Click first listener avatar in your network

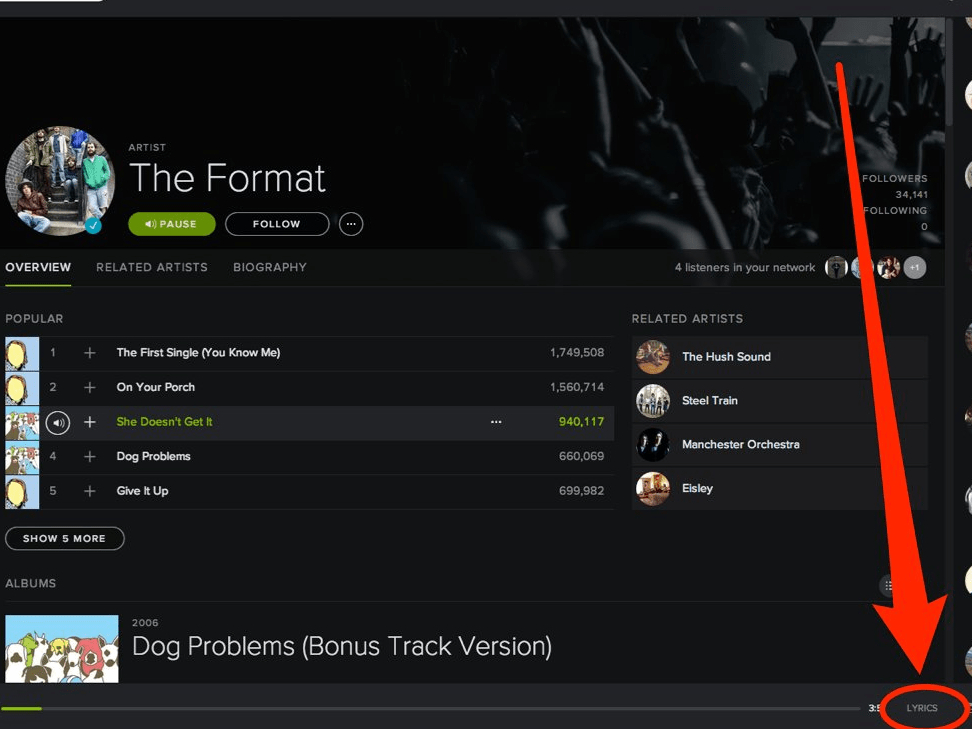pyautogui.click(x=836, y=268)
